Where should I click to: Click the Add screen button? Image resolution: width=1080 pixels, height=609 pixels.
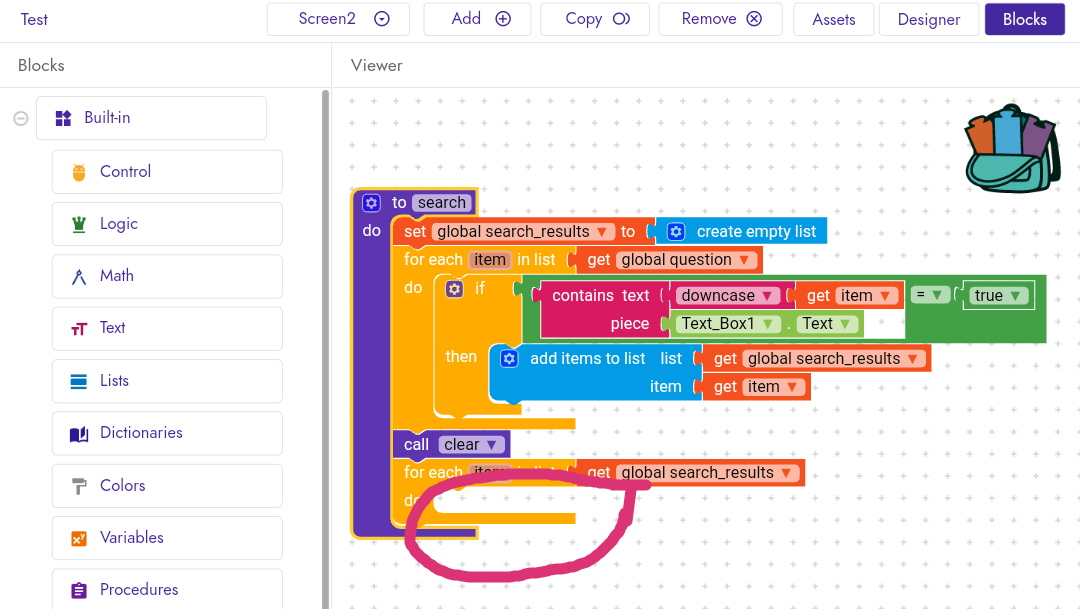pos(477,19)
